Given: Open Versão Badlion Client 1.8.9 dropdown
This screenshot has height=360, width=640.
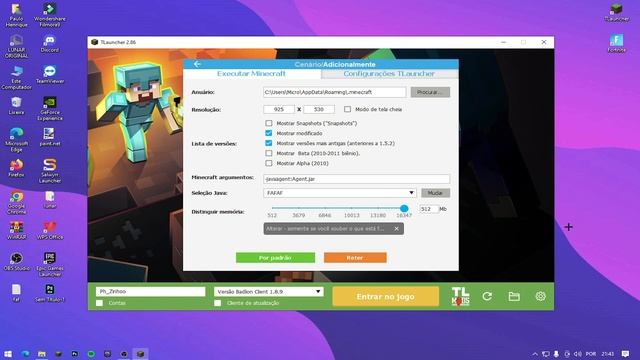Looking at the screenshot, I should [x=269, y=291].
